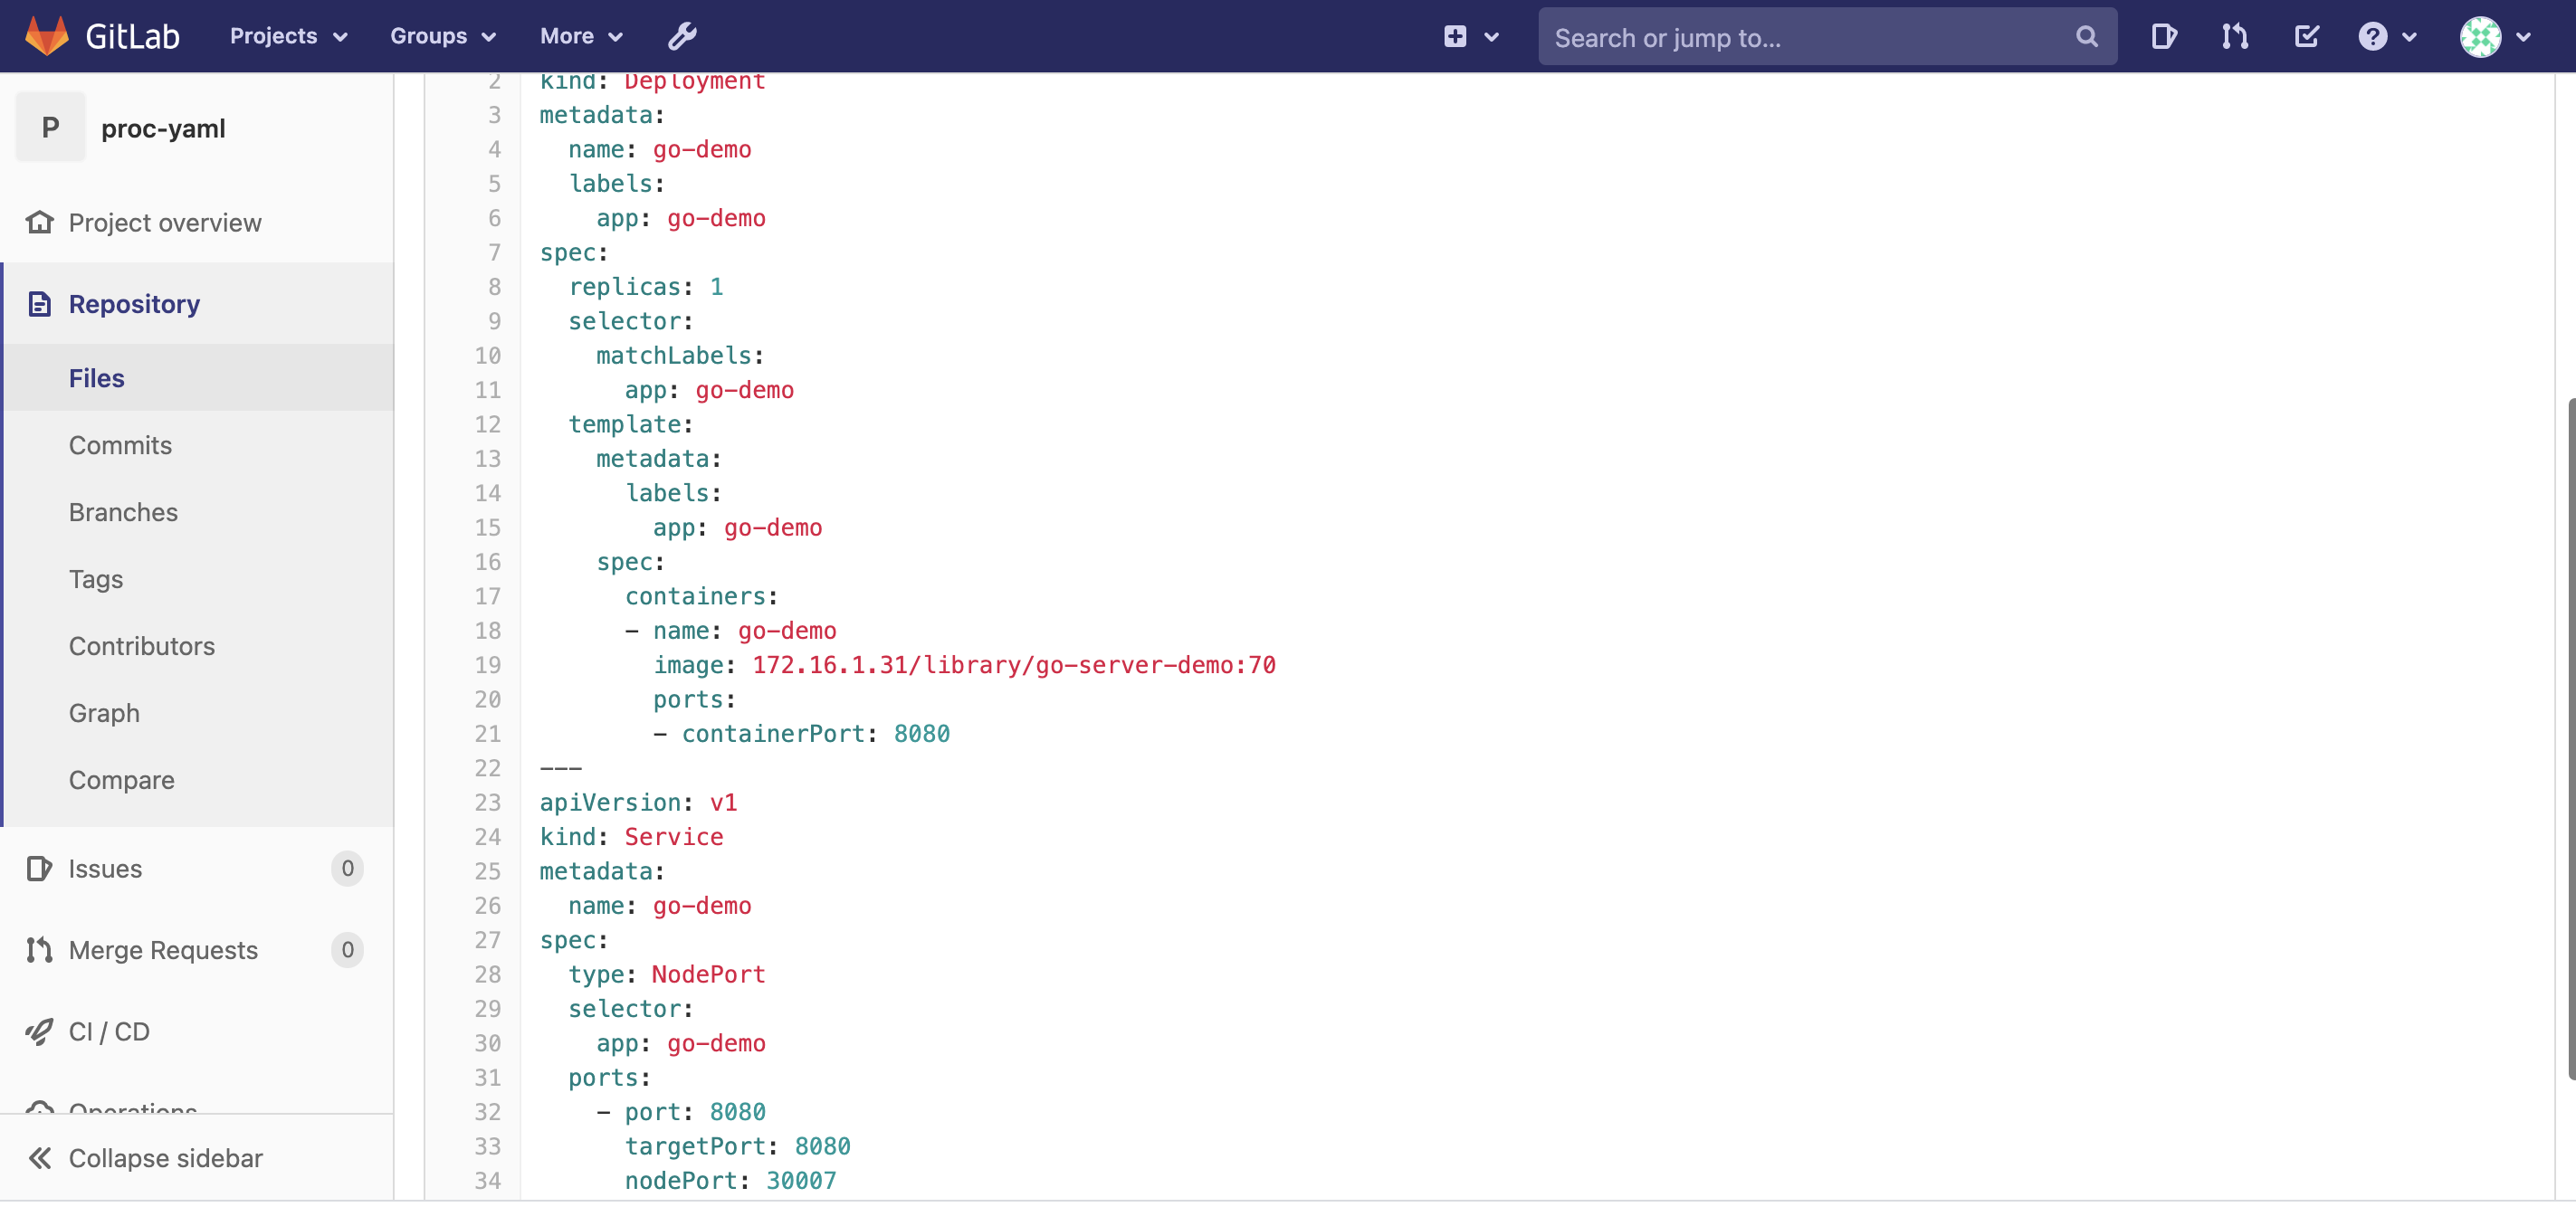Screen dimensions: 2576x1207
Task: Click the CI / CD rocket icon
Action: click(39, 1031)
